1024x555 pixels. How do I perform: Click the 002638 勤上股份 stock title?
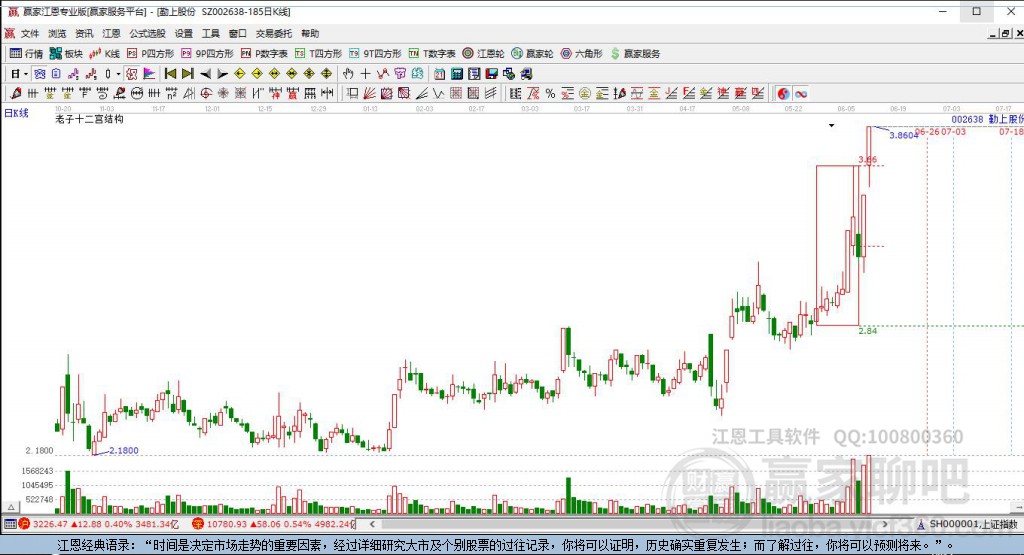point(987,119)
